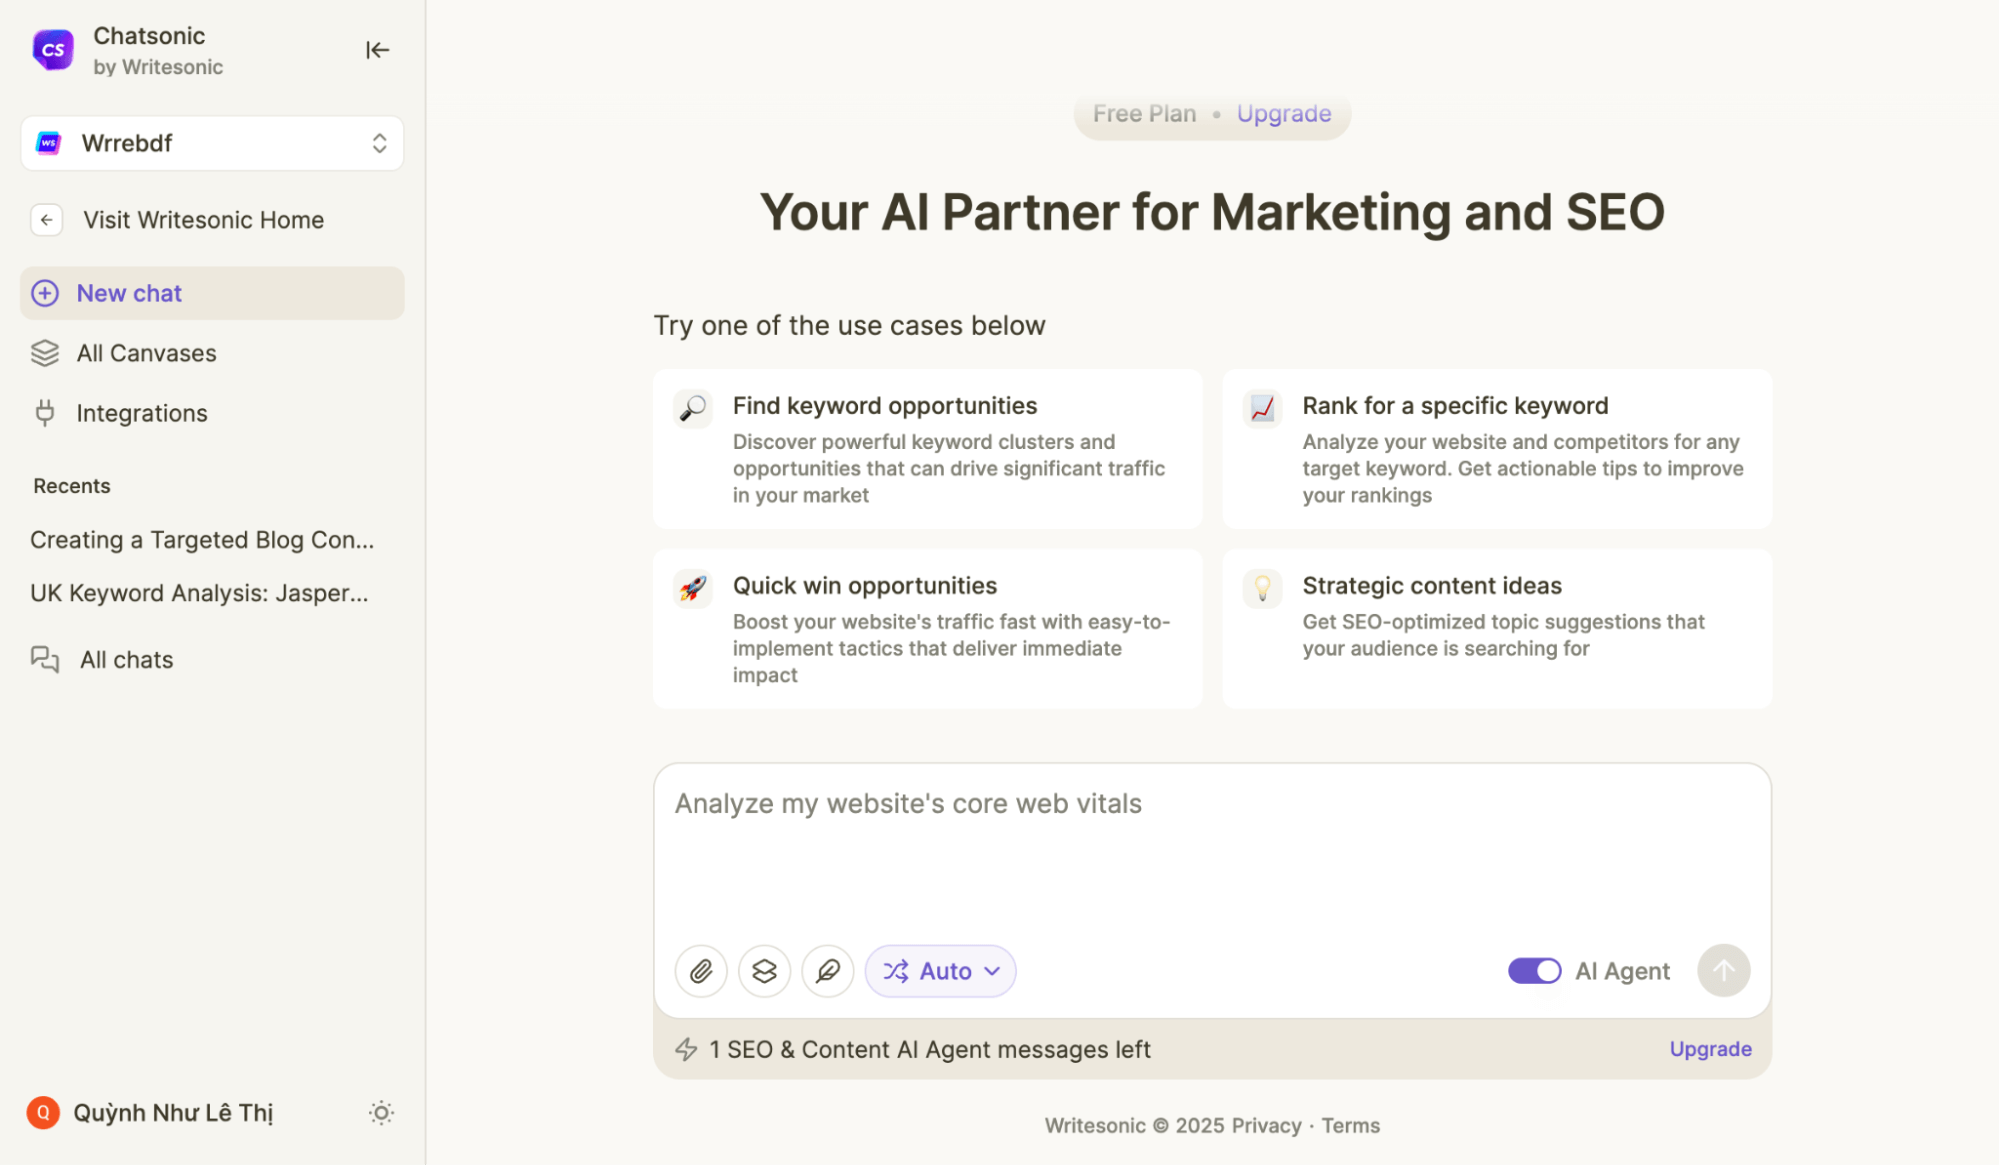Click the chat bubbles icon beside All chats
The height and width of the screenshot is (1166, 1999).
[45, 660]
